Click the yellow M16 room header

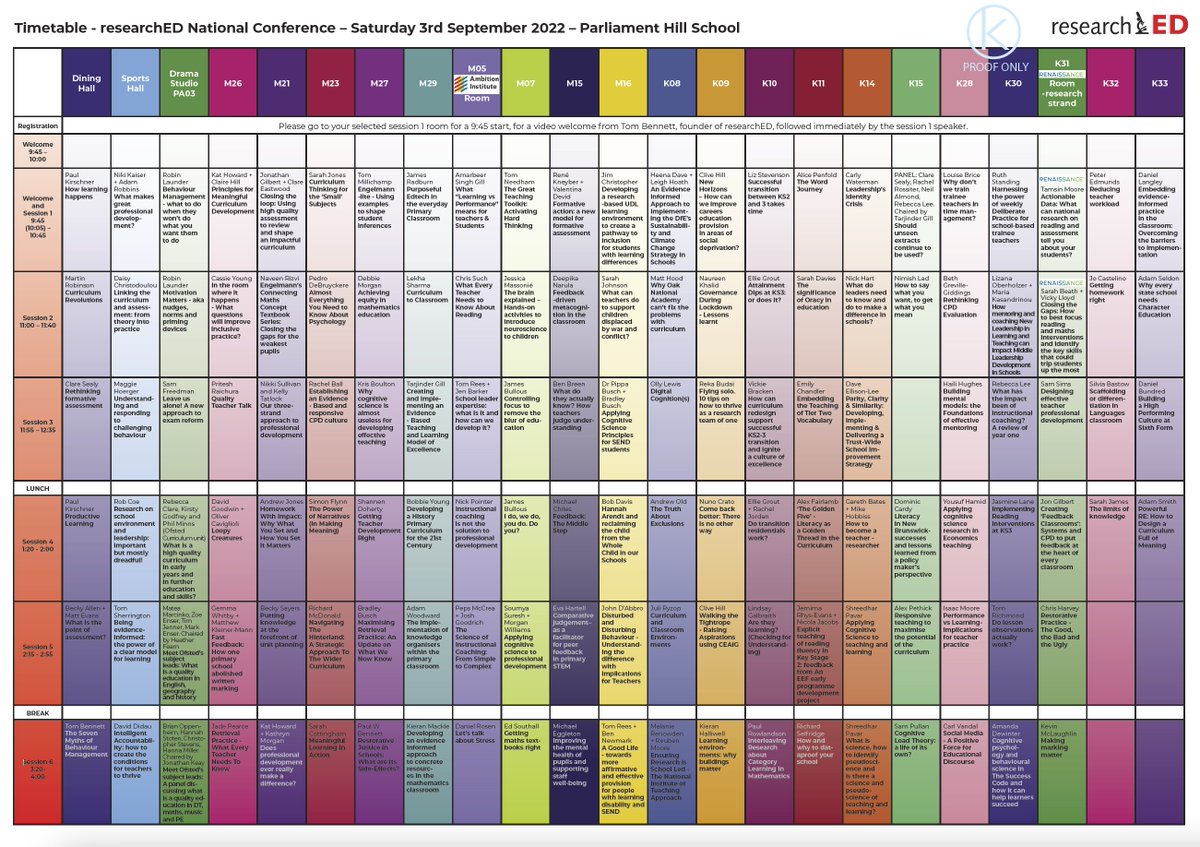[x=623, y=83]
